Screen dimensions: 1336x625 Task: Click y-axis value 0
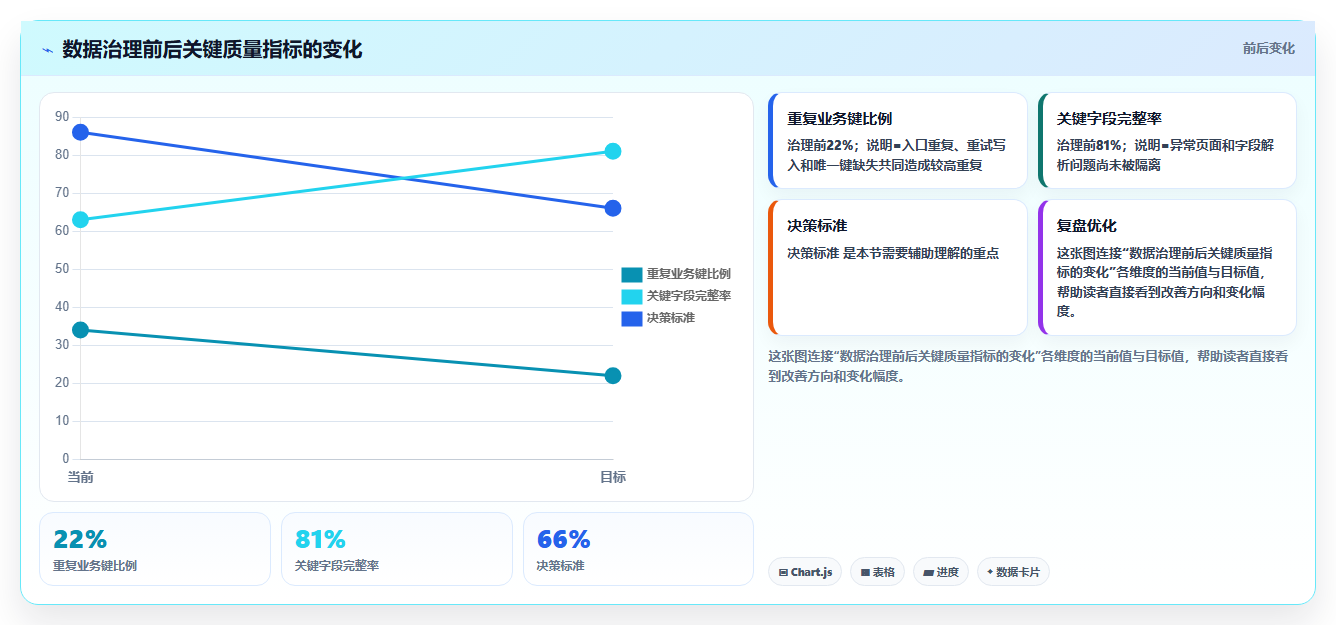(x=66, y=459)
